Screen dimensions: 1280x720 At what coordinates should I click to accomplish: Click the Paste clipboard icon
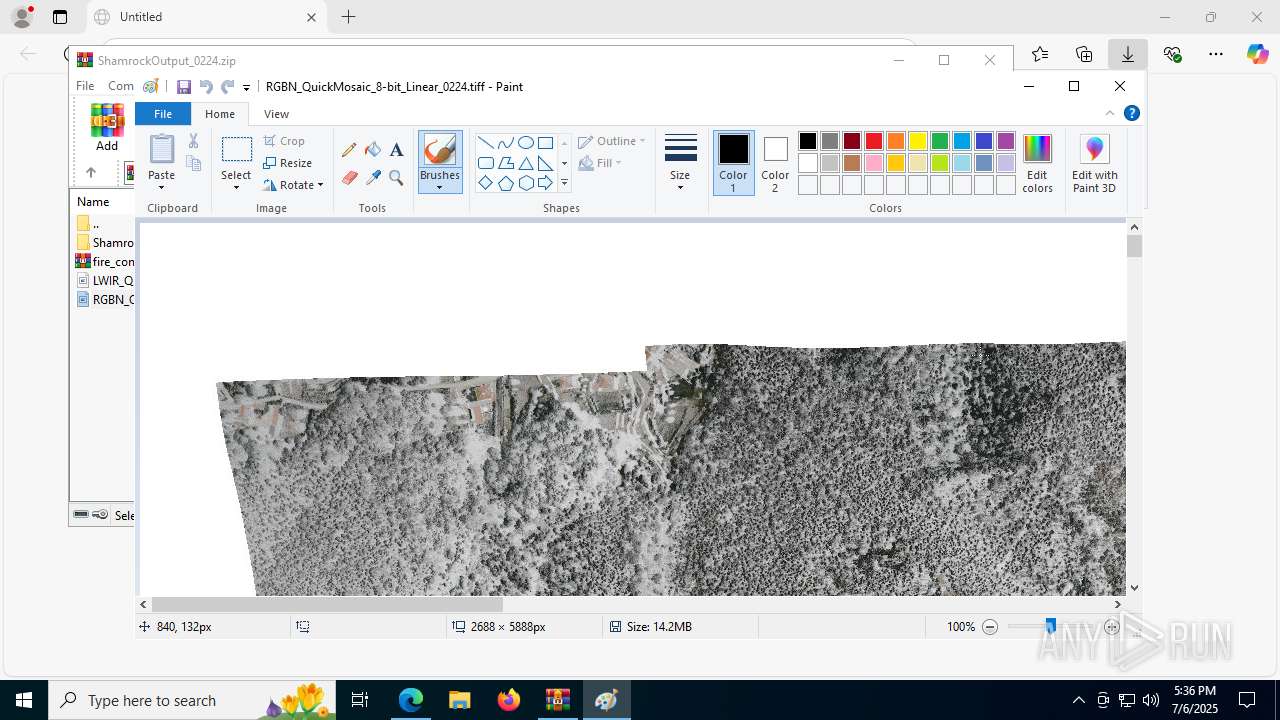[x=161, y=149]
